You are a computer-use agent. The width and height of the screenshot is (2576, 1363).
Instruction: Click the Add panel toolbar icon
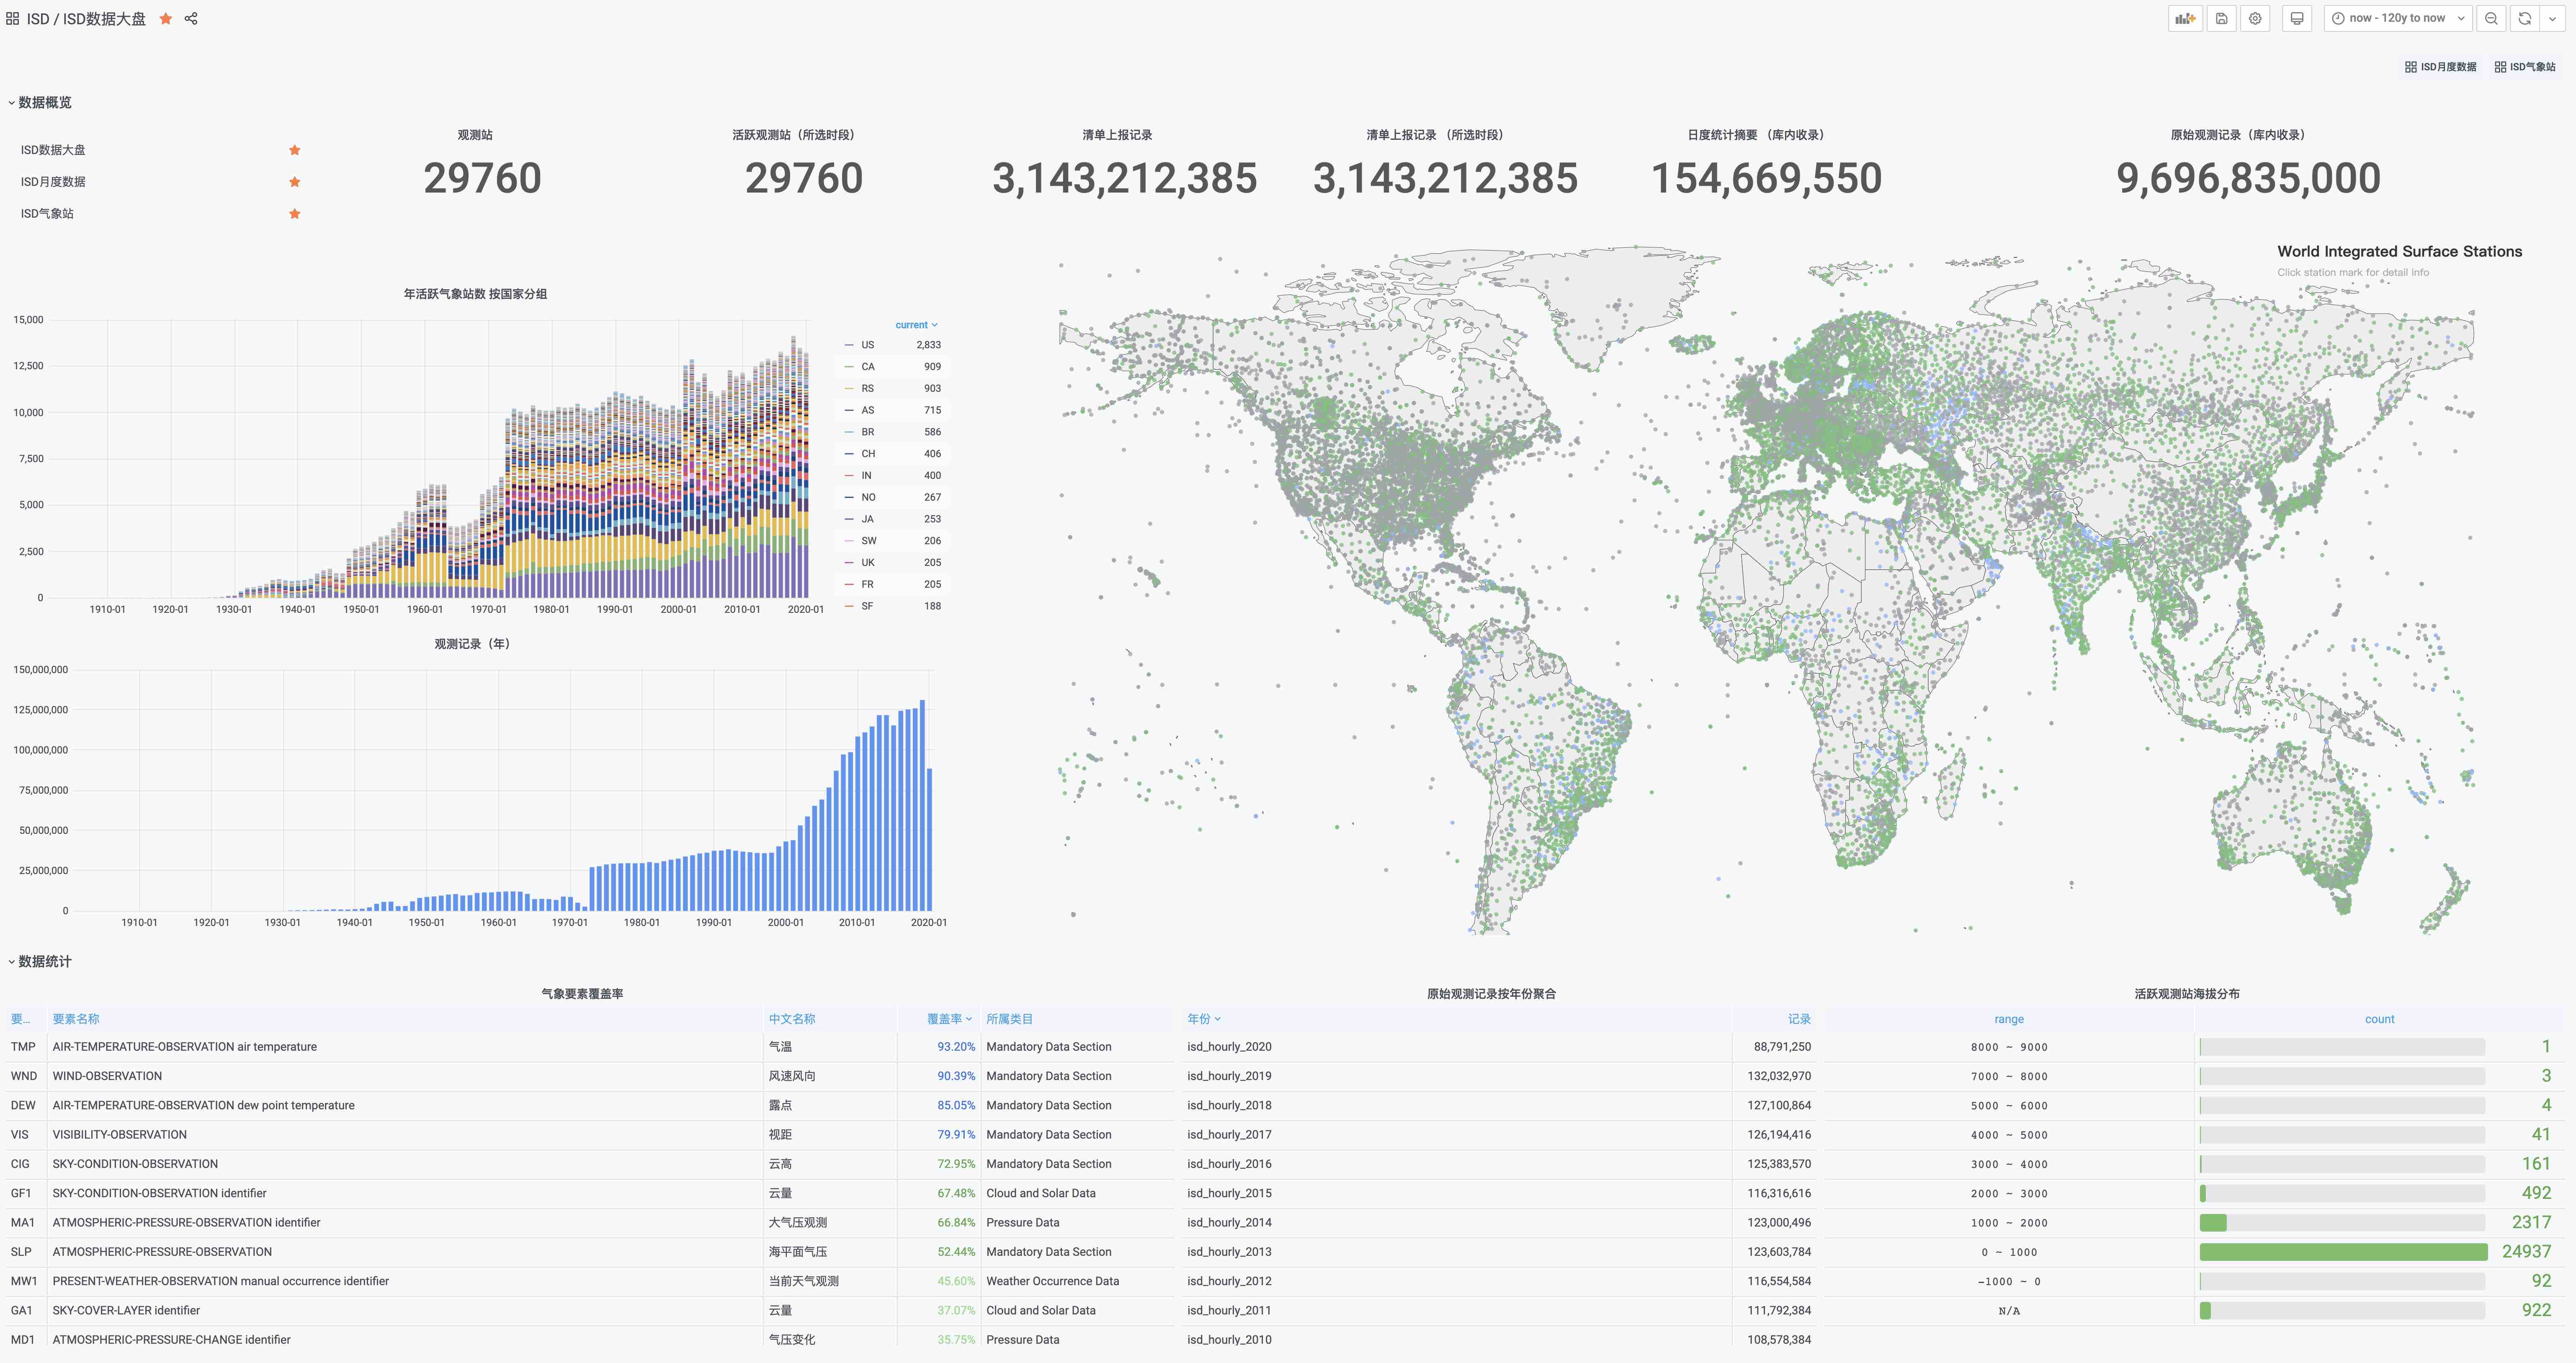(2185, 18)
